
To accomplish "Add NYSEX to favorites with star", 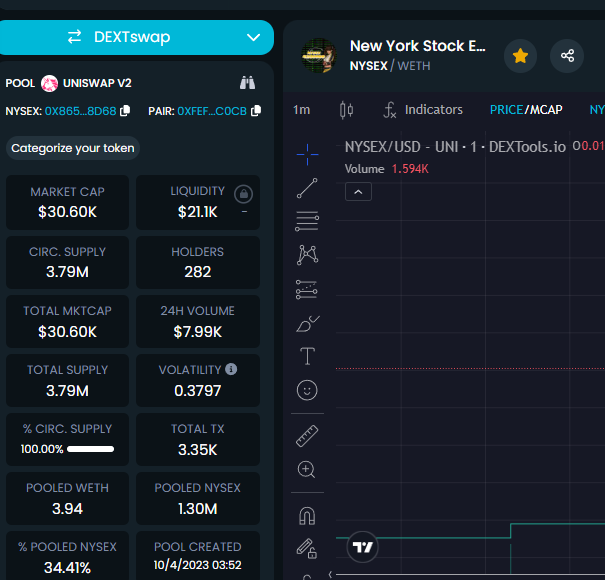I will (521, 56).
